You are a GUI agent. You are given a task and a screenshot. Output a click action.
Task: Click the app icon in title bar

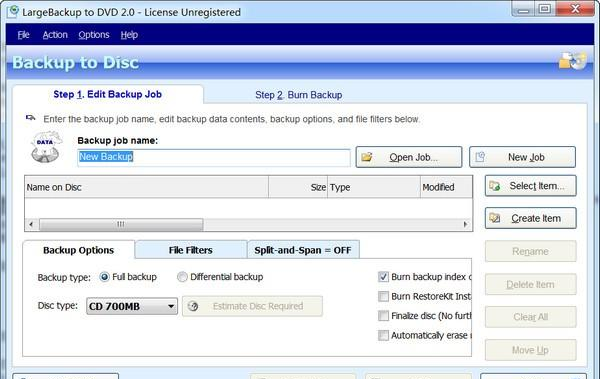pos(13,11)
